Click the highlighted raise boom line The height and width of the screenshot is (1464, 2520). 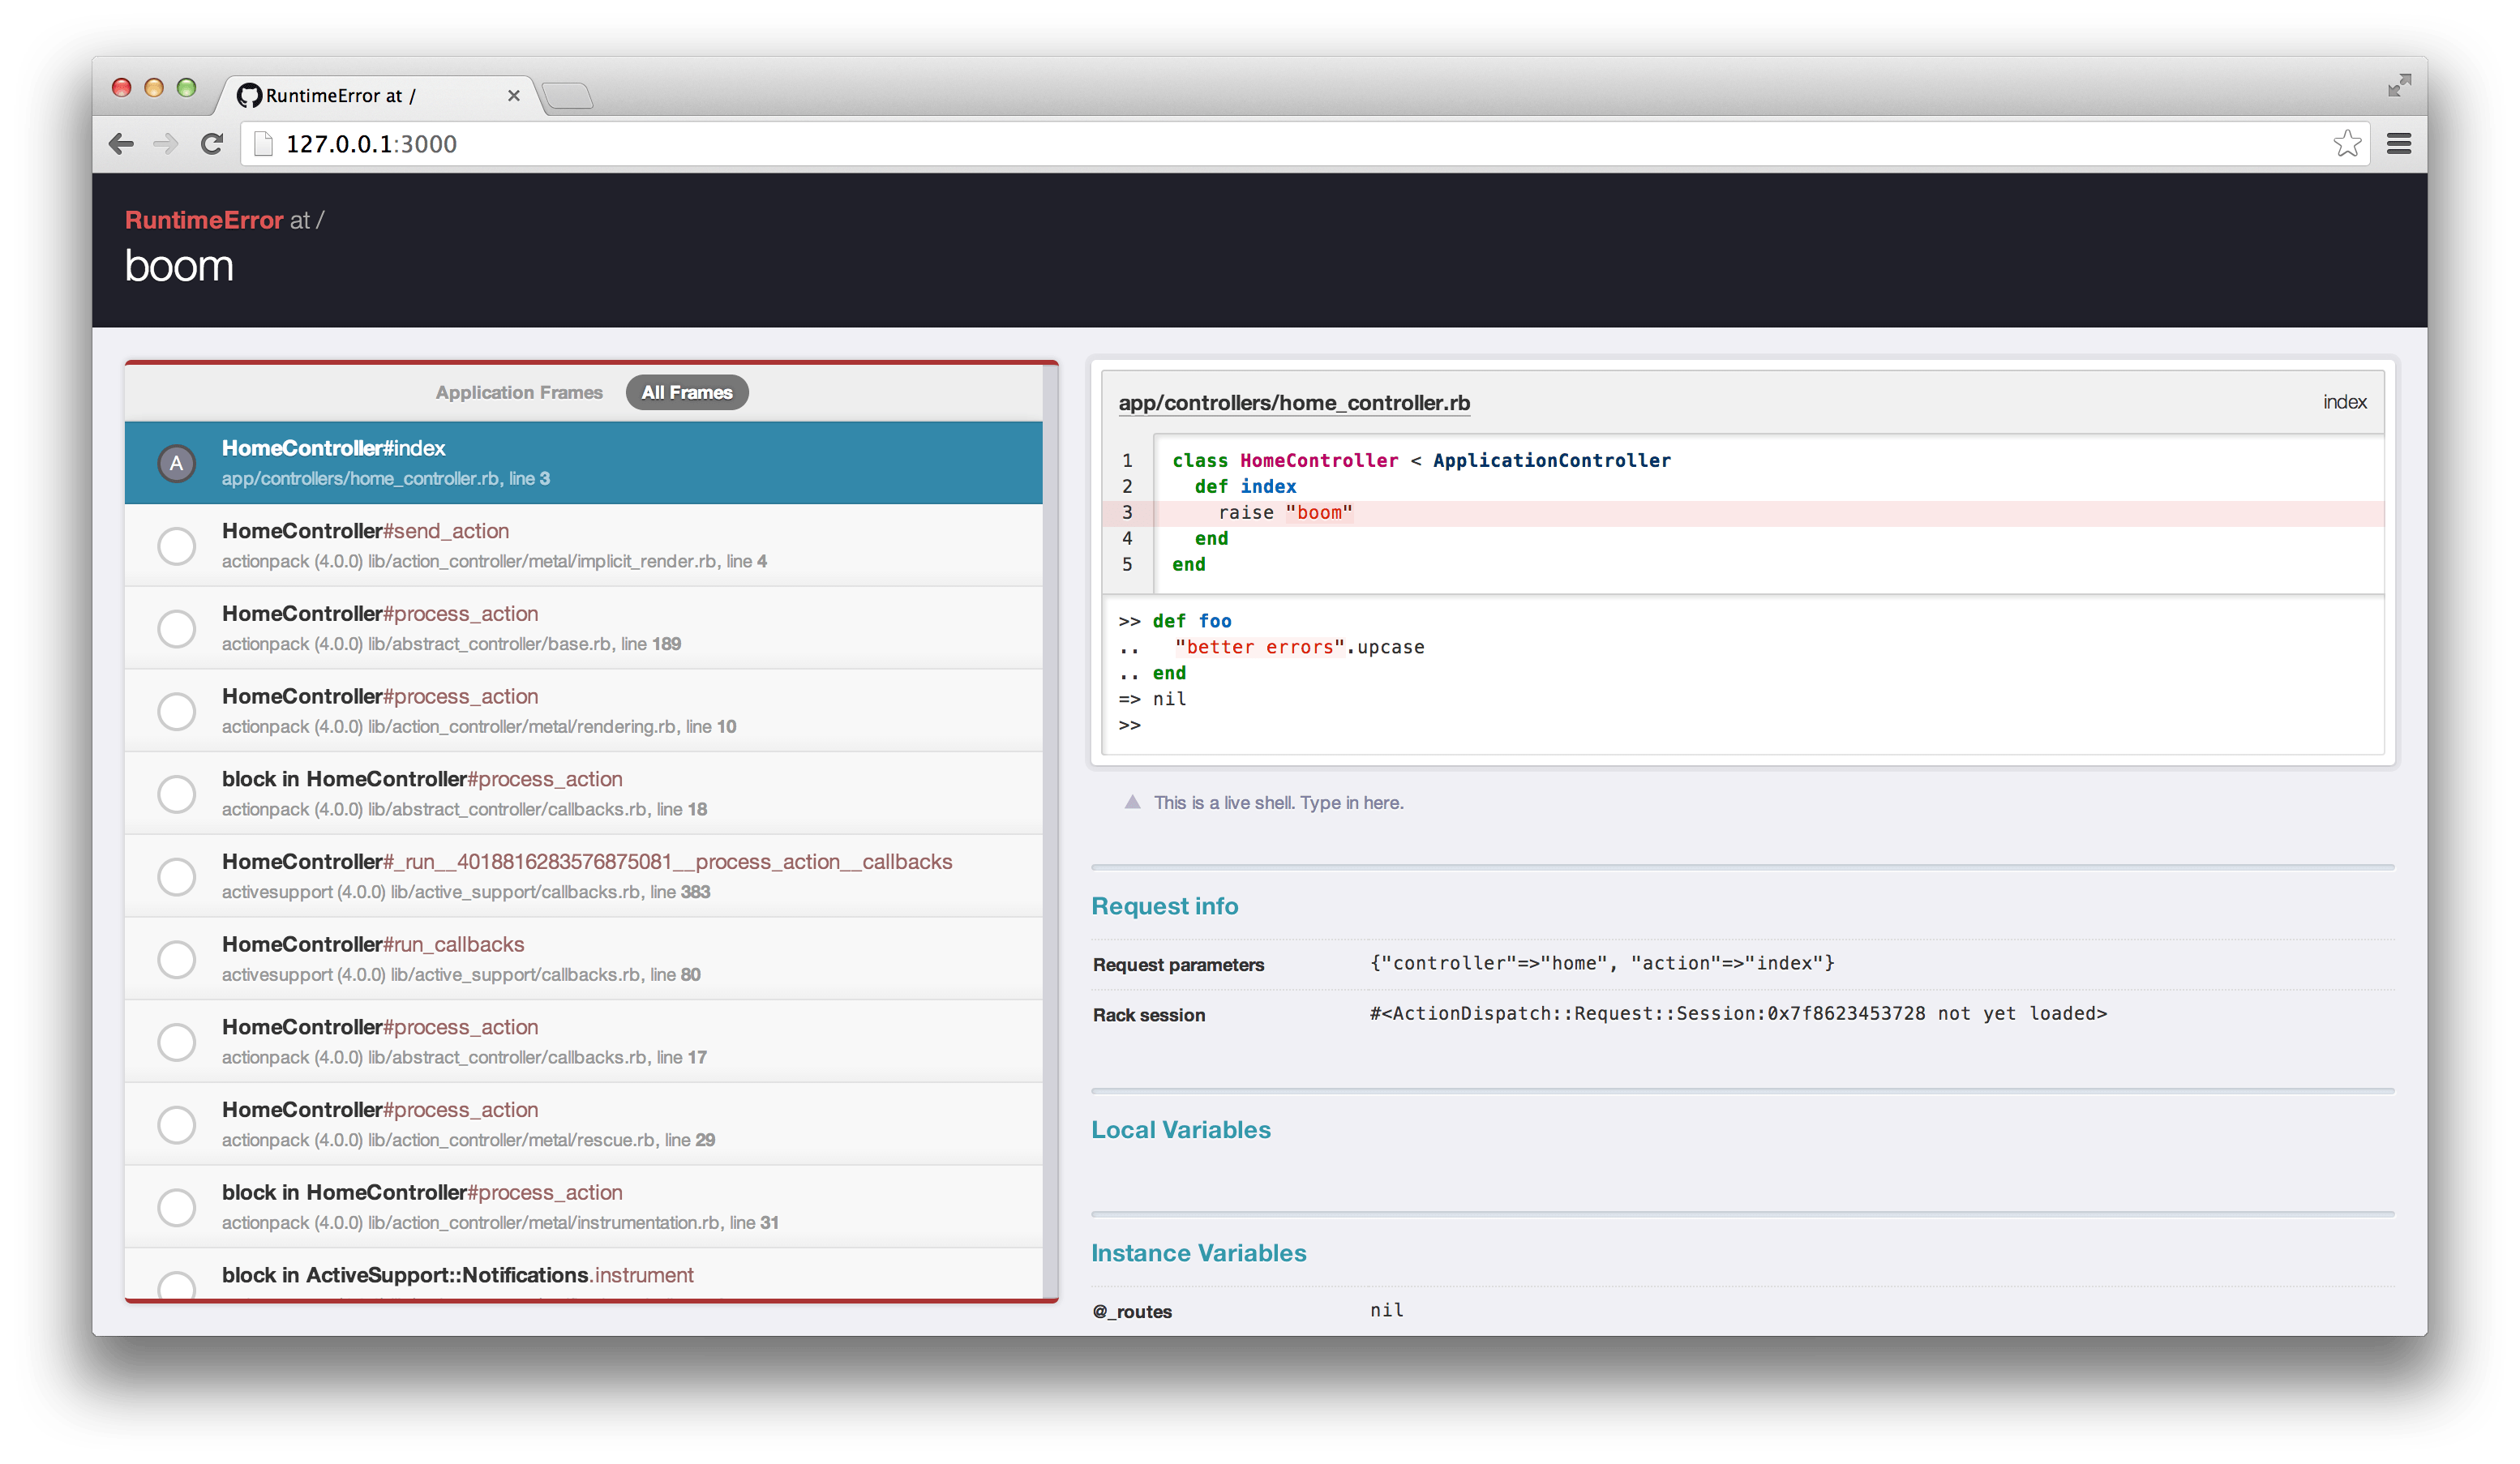click(x=1285, y=512)
